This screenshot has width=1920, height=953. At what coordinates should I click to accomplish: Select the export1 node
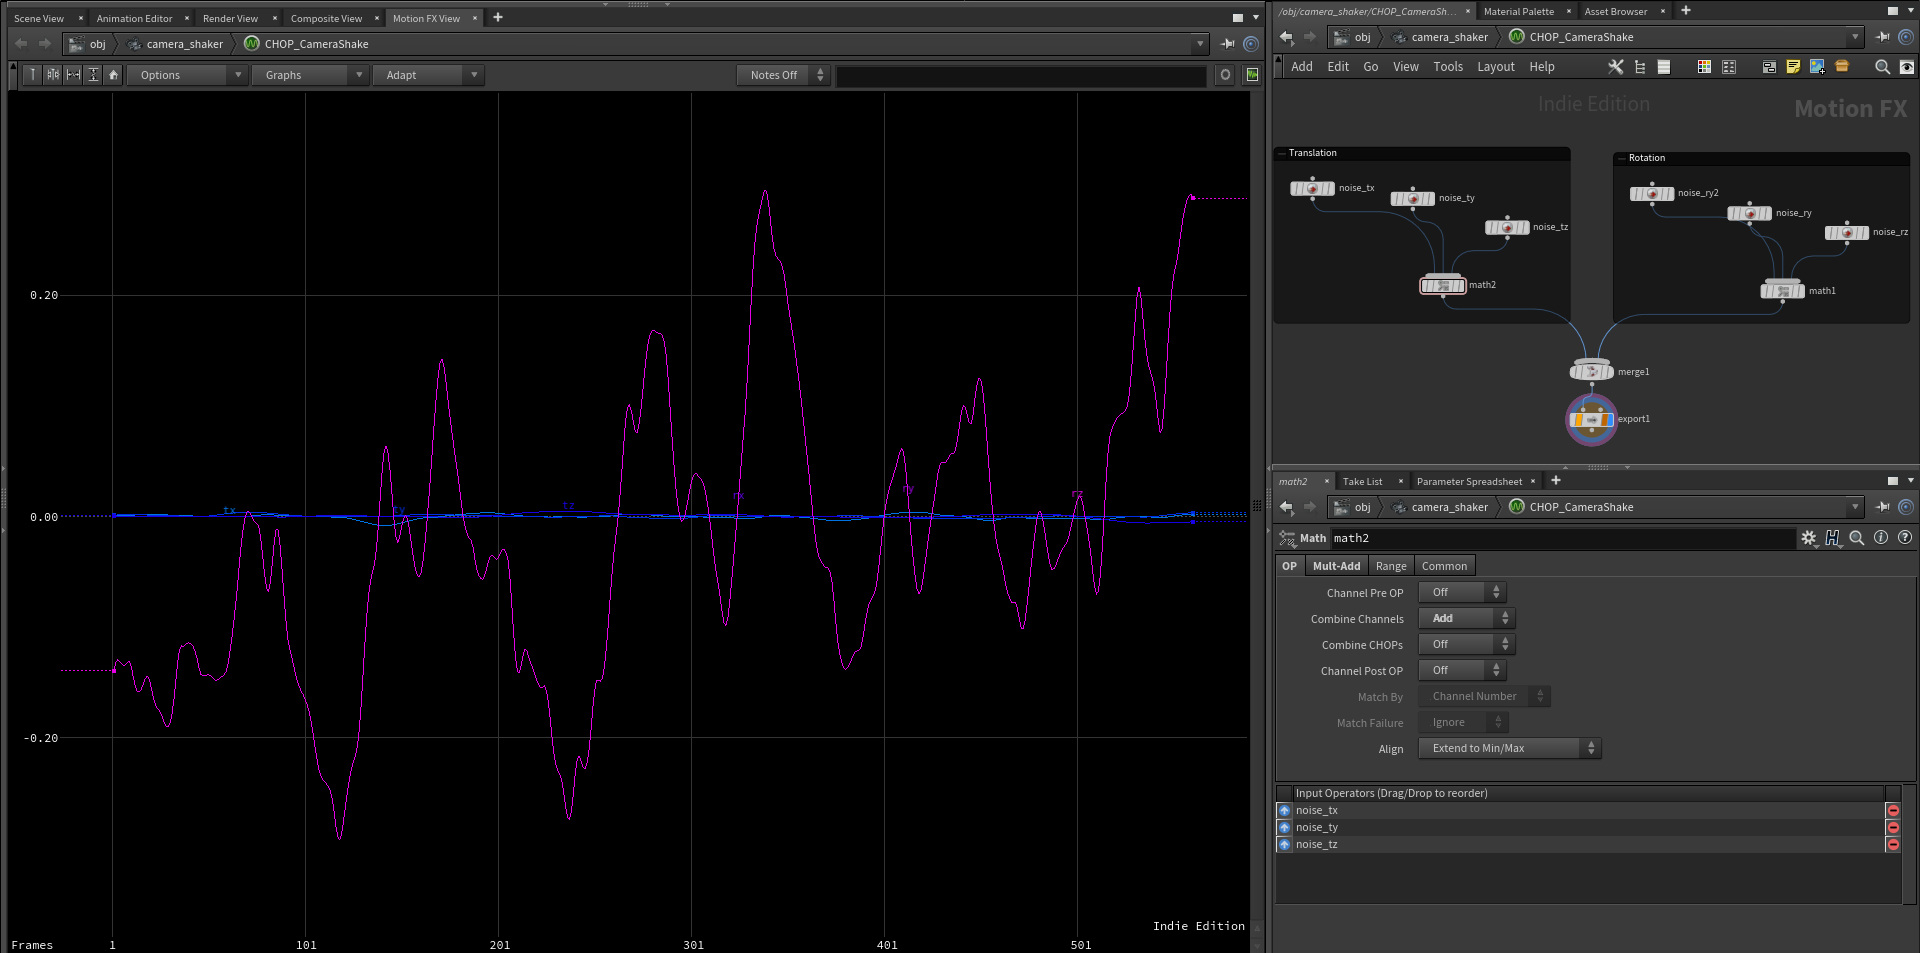tap(1591, 420)
